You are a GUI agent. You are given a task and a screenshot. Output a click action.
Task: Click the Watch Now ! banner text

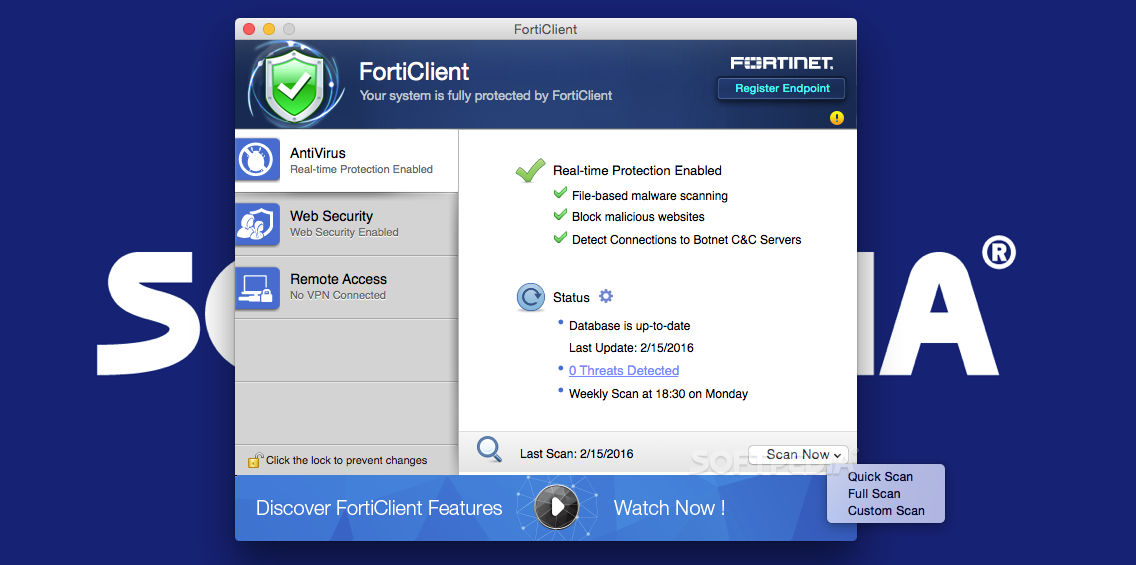pyautogui.click(x=669, y=508)
